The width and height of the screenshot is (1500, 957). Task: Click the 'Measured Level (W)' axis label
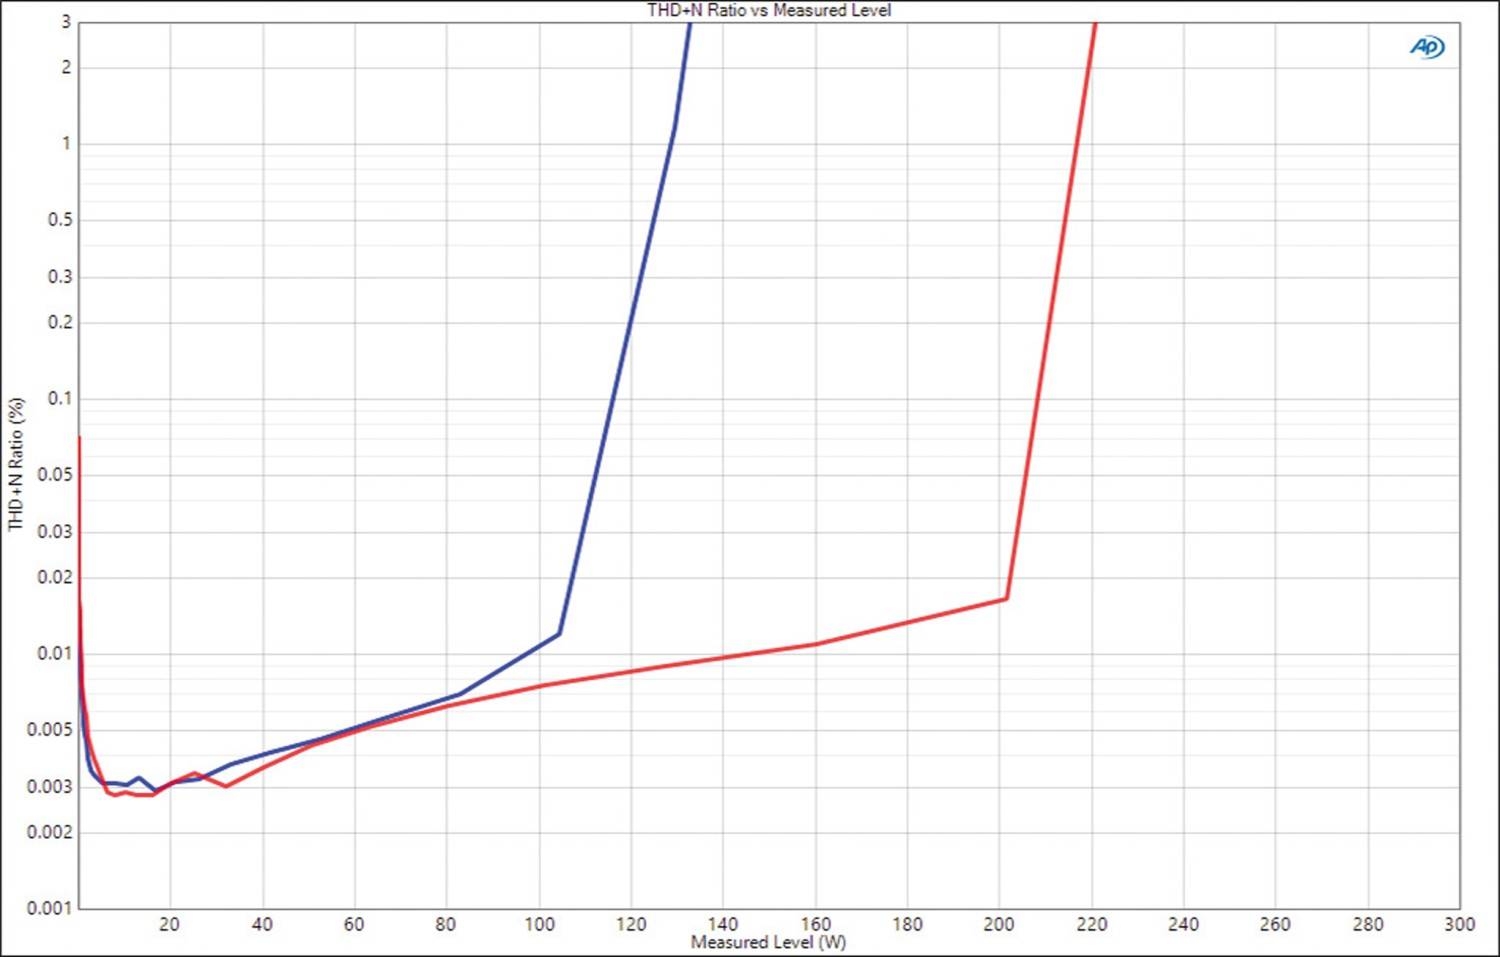point(768,942)
